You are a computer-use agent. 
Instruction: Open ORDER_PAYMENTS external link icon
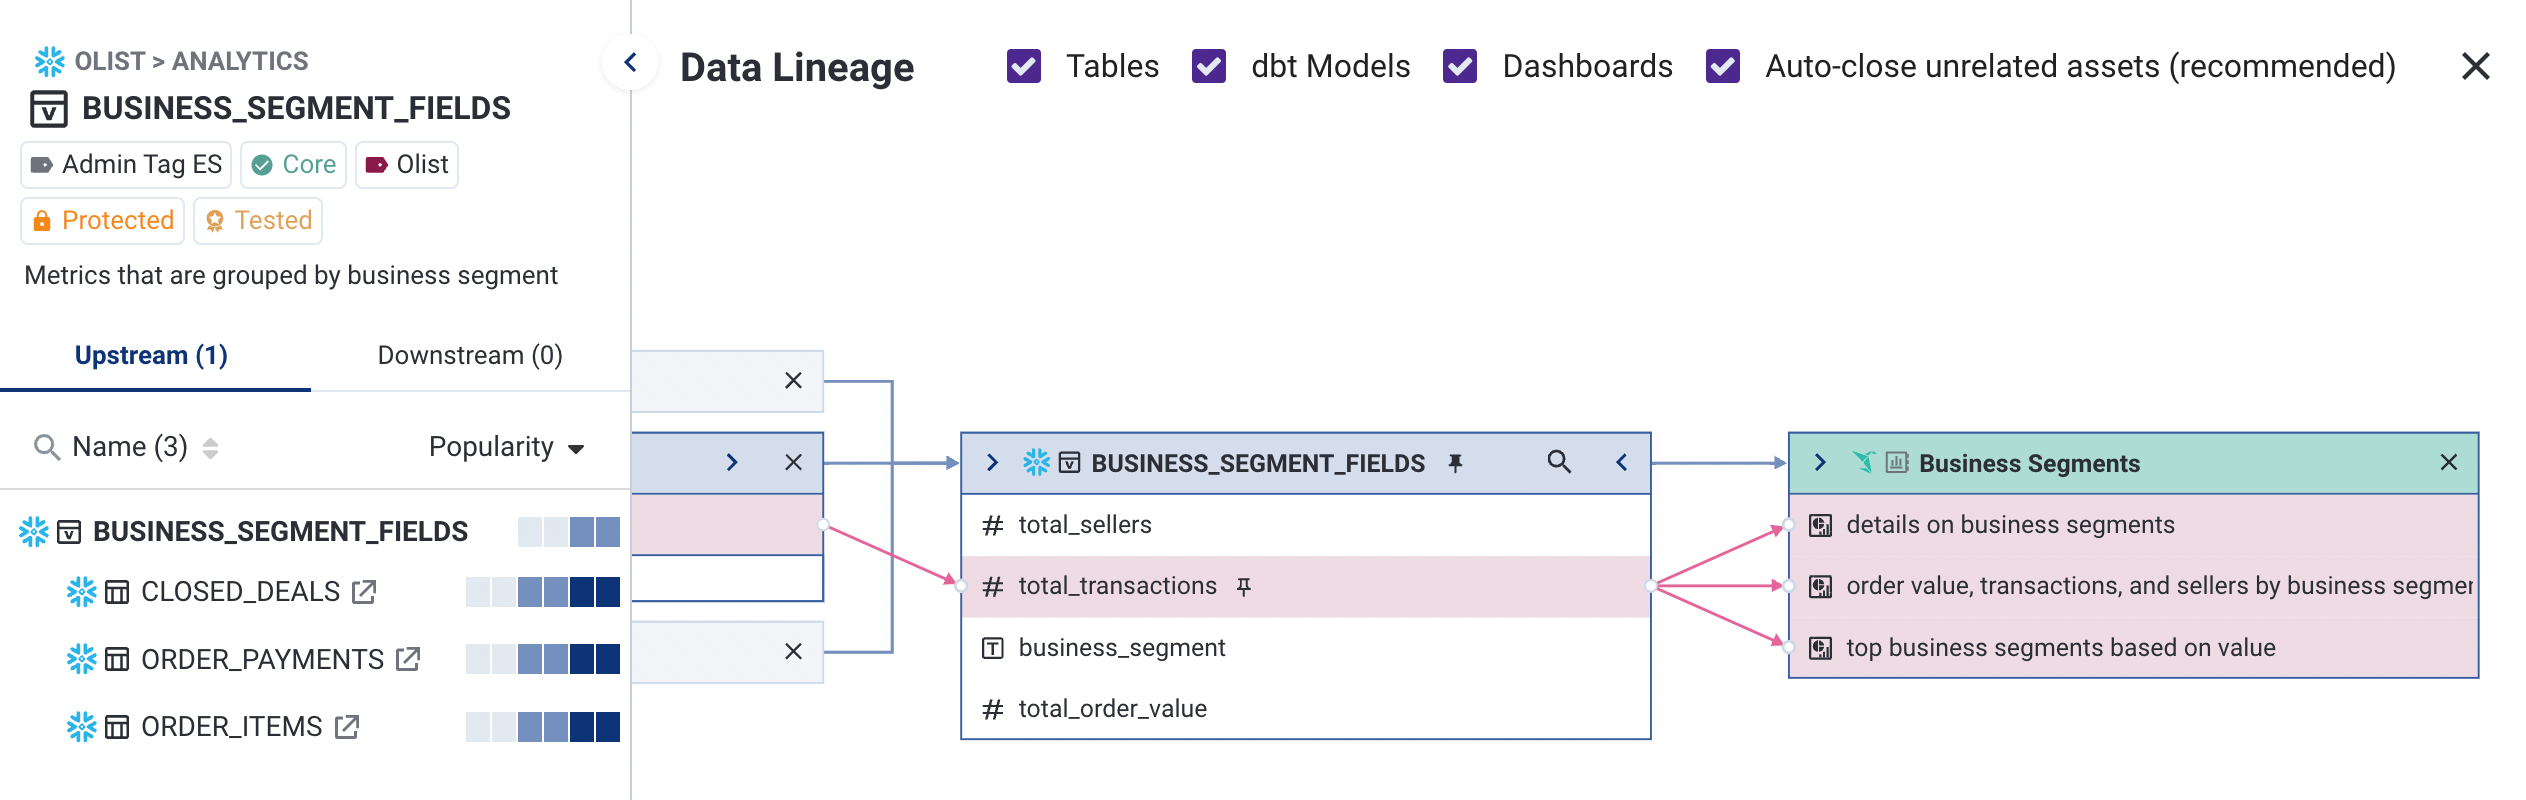point(408,659)
